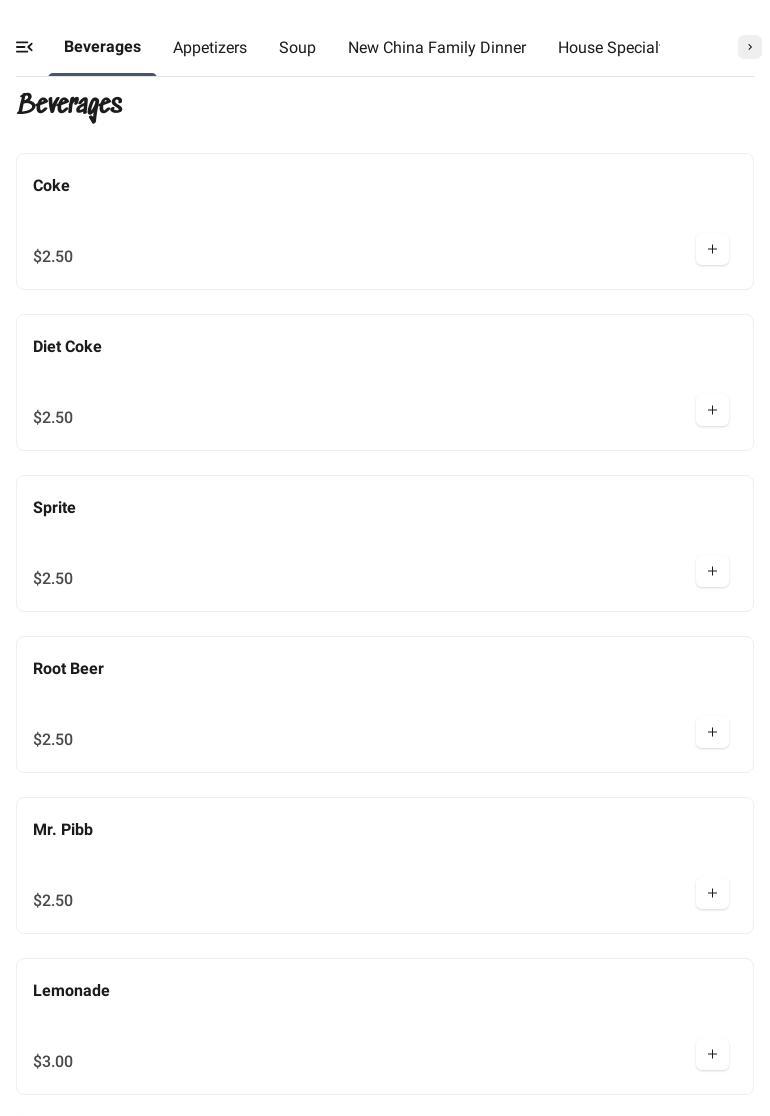Add Lemonade to the cart
The width and height of the screenshot is (770, 1116).
[x=712, y=1055]
